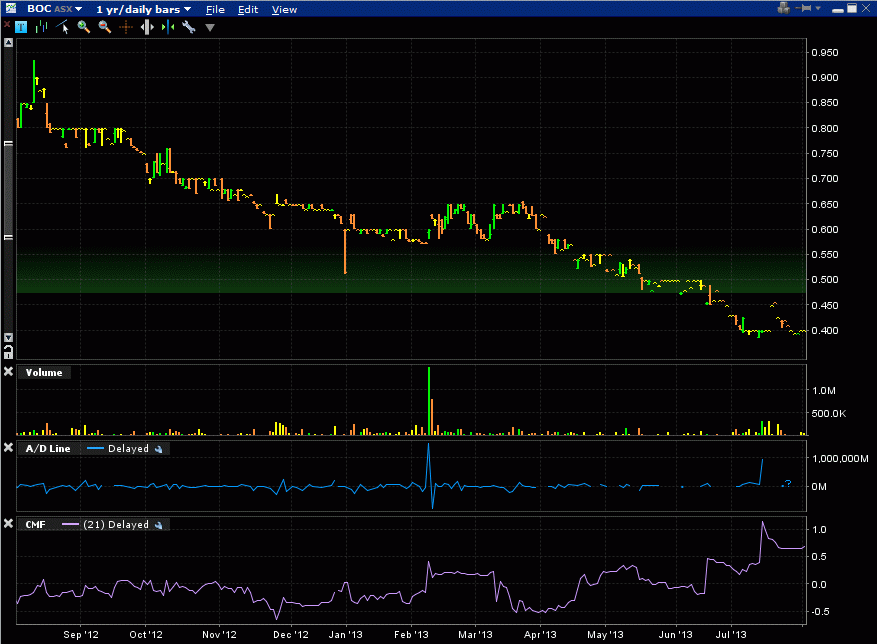The image size is (877, 644).
Task: Toggle the vertical scale lock icon
Action: point(9,350)
